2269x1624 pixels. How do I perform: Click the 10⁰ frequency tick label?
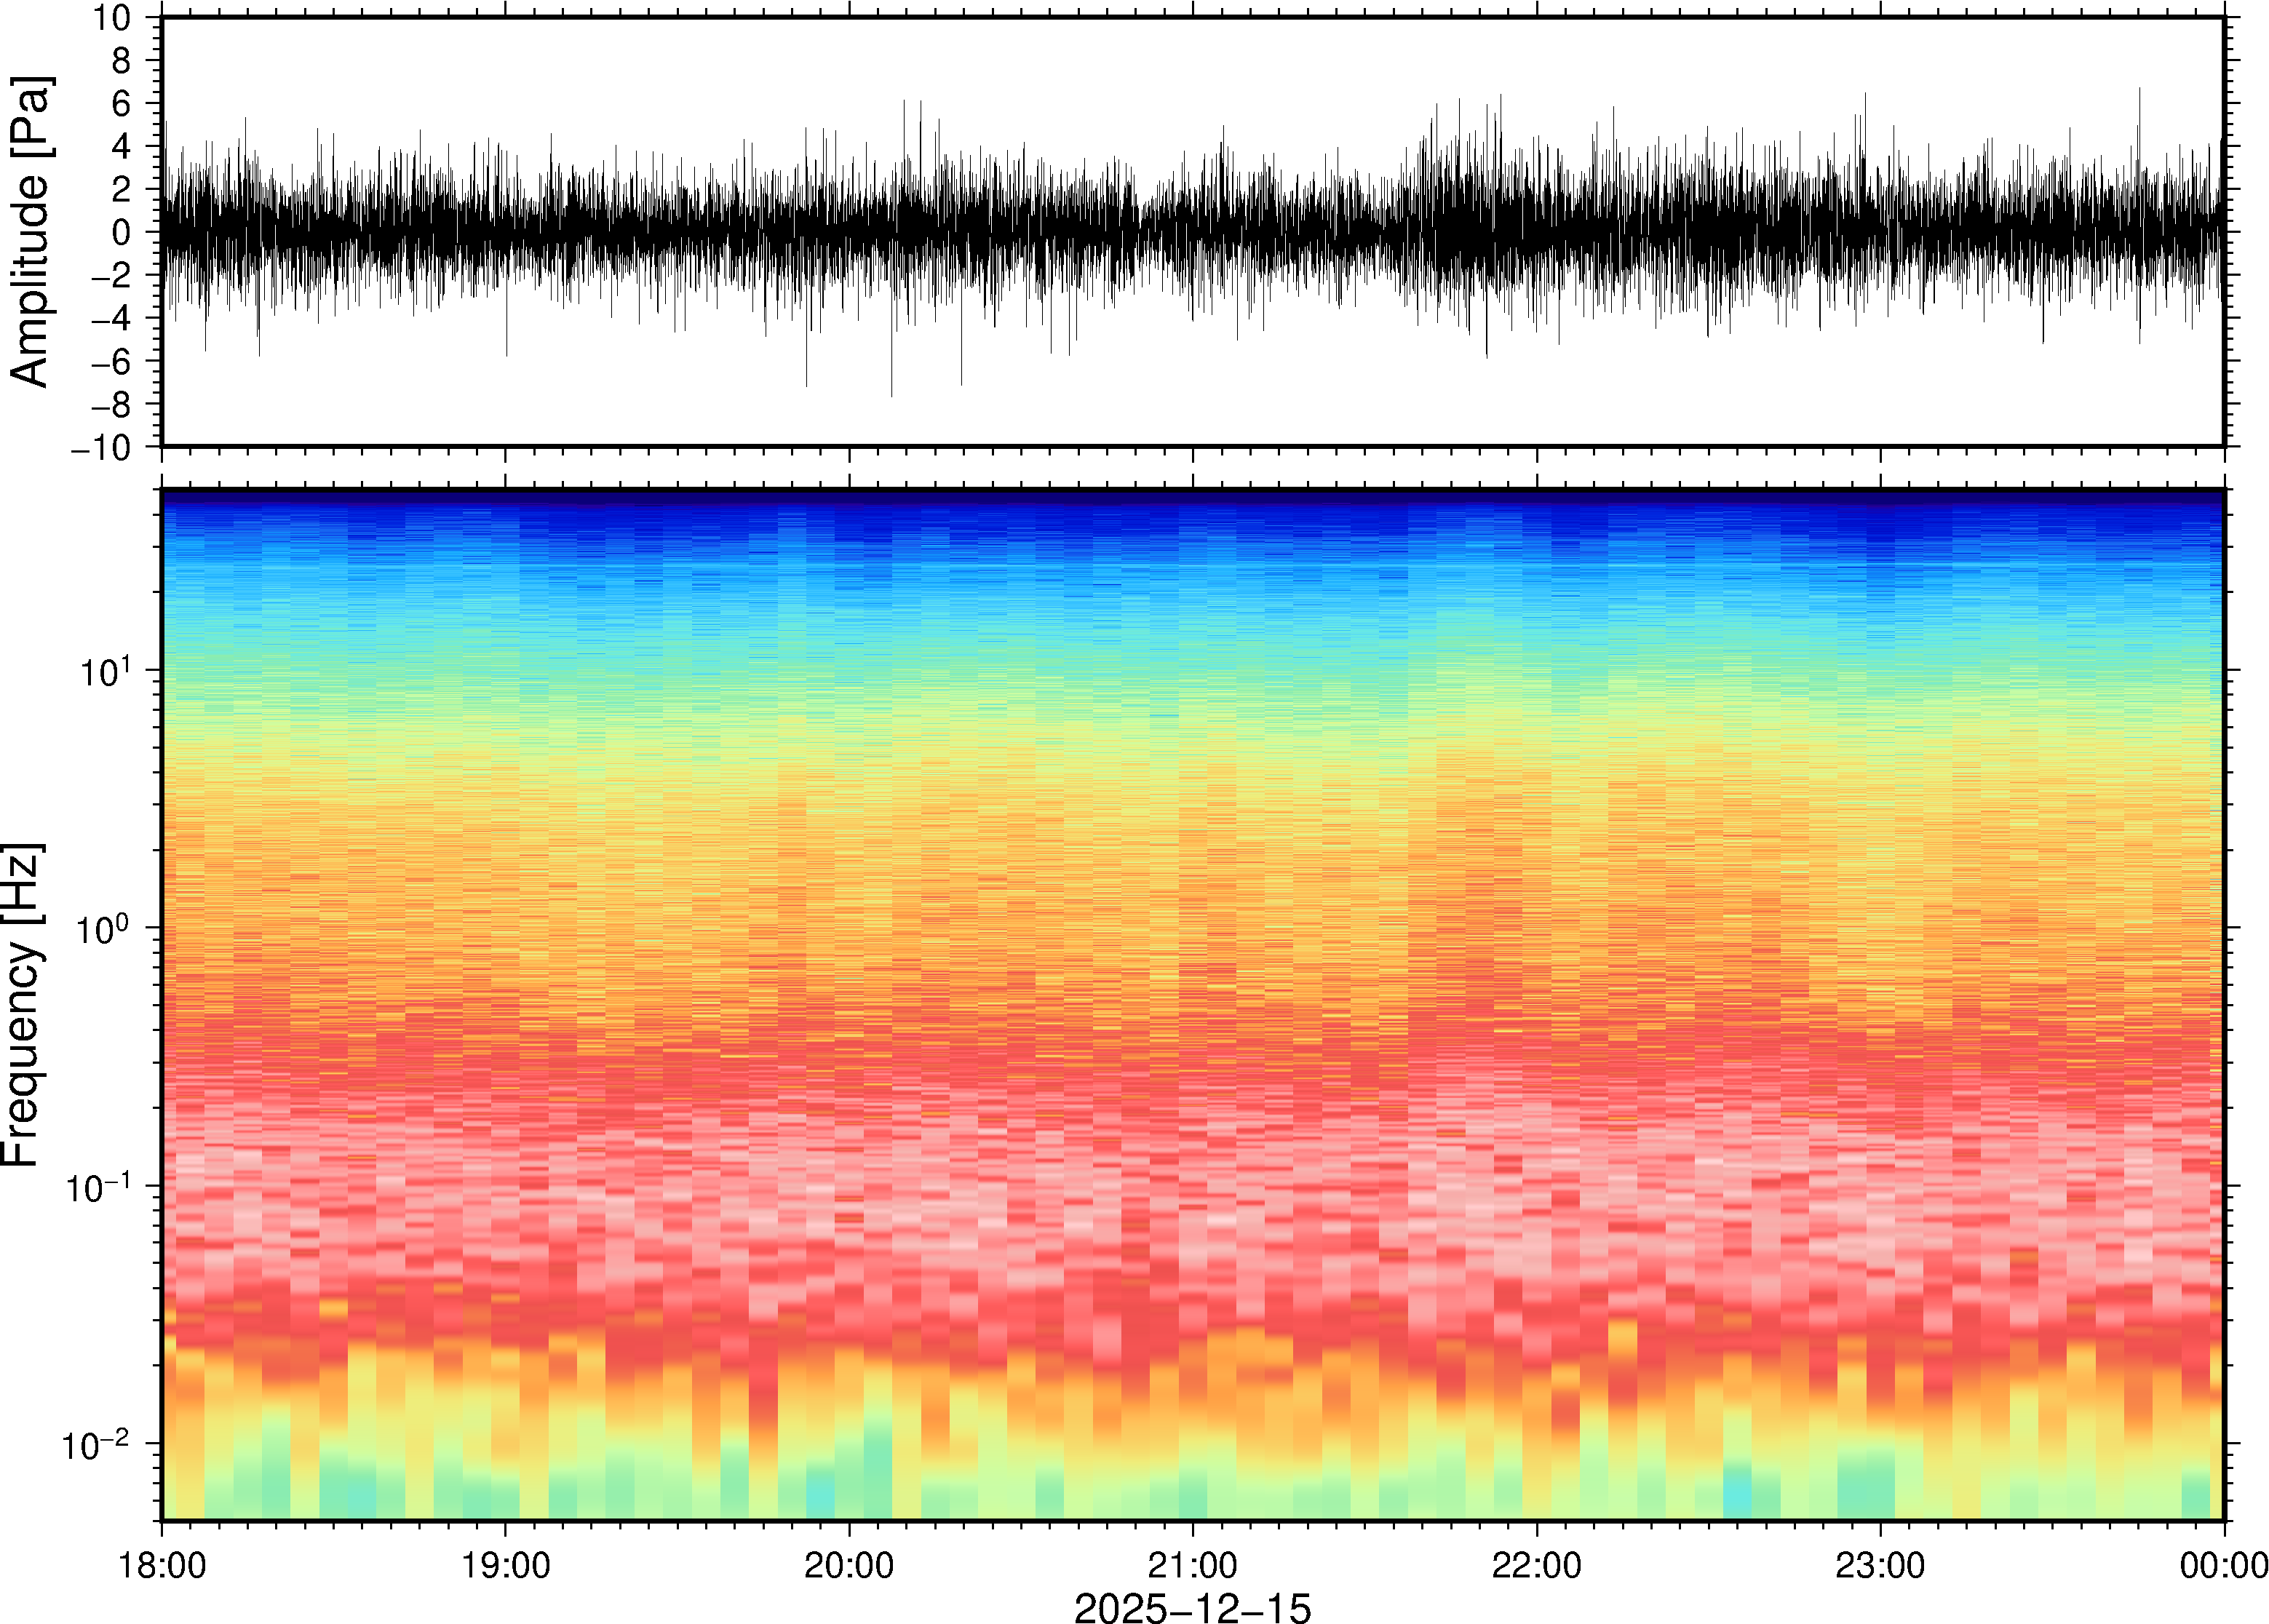coord(105,928)
